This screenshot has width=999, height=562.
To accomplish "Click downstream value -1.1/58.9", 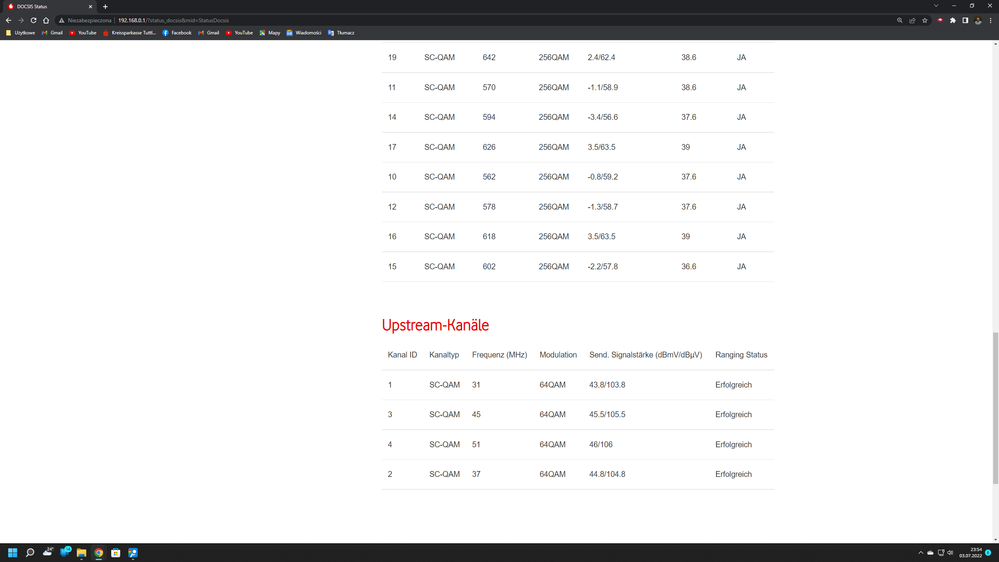I will (603, 87).
